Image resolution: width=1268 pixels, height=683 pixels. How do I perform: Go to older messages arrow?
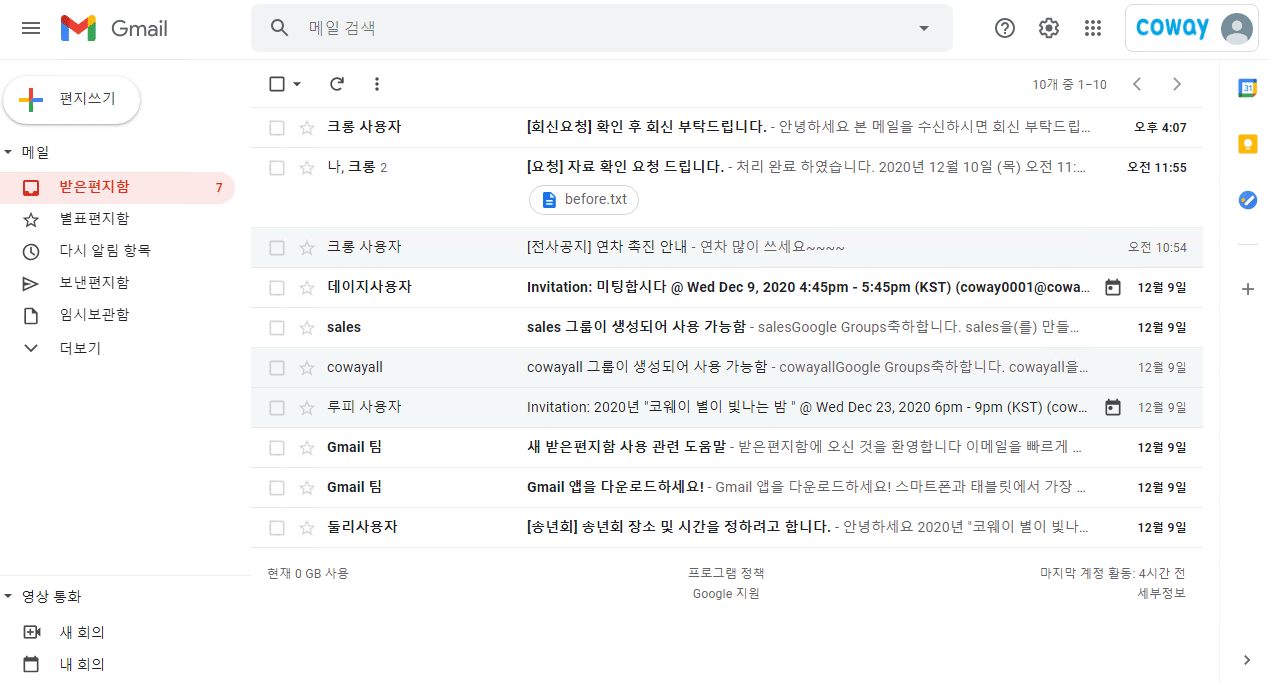click(1177, 84)
